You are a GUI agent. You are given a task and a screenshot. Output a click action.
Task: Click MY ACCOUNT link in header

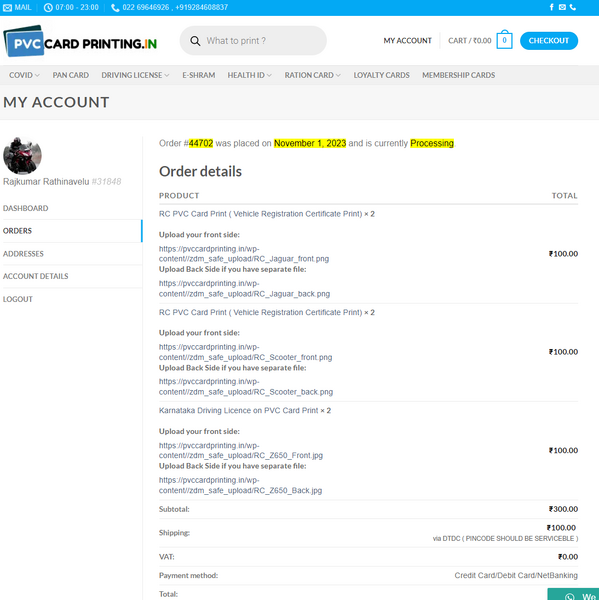pos(408,41)
